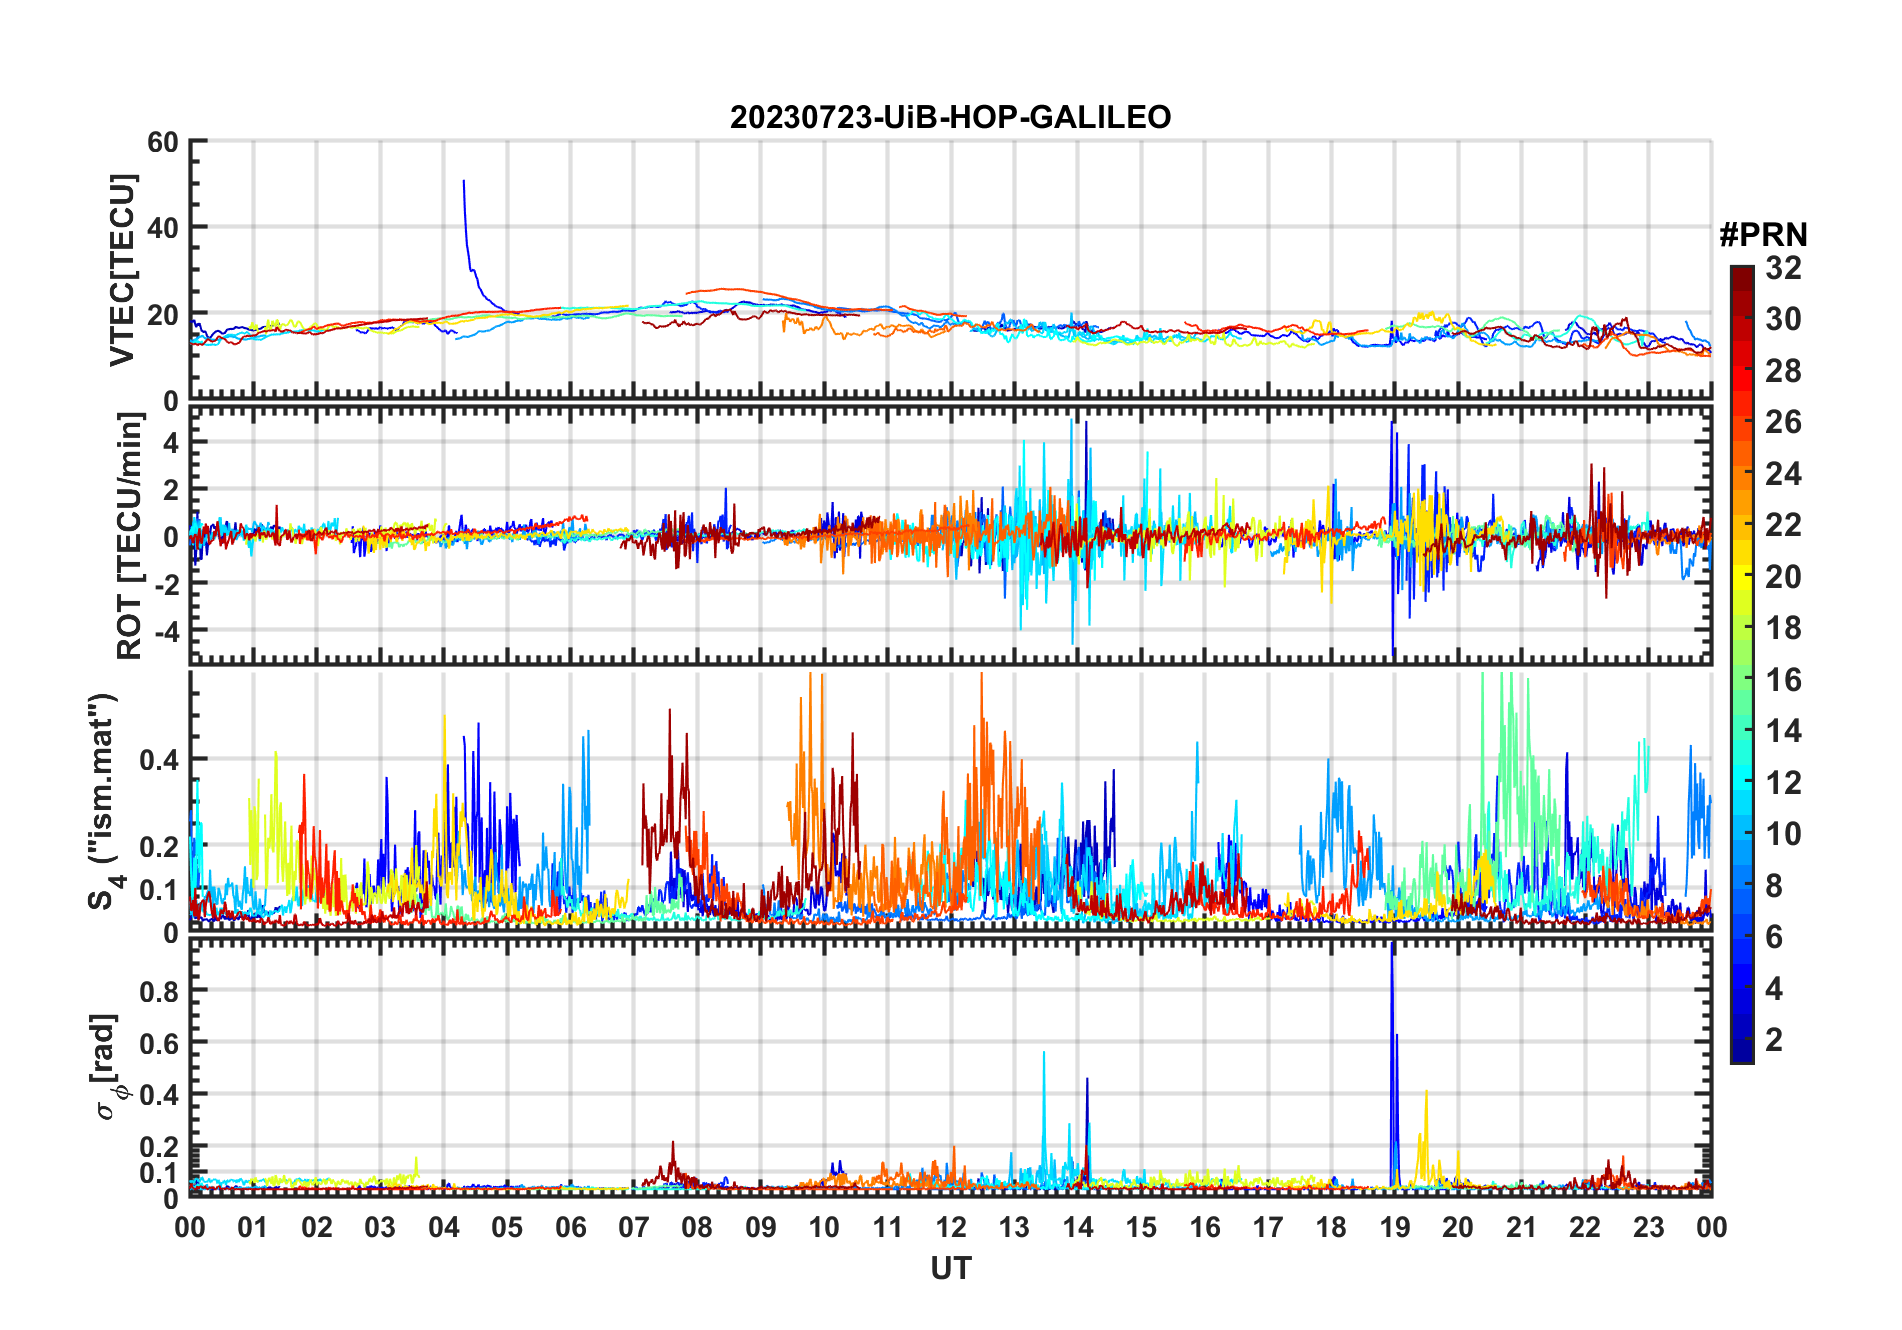Click the UT x-axis label
Viewport: 1902px width, 1330px height.
950,1269
